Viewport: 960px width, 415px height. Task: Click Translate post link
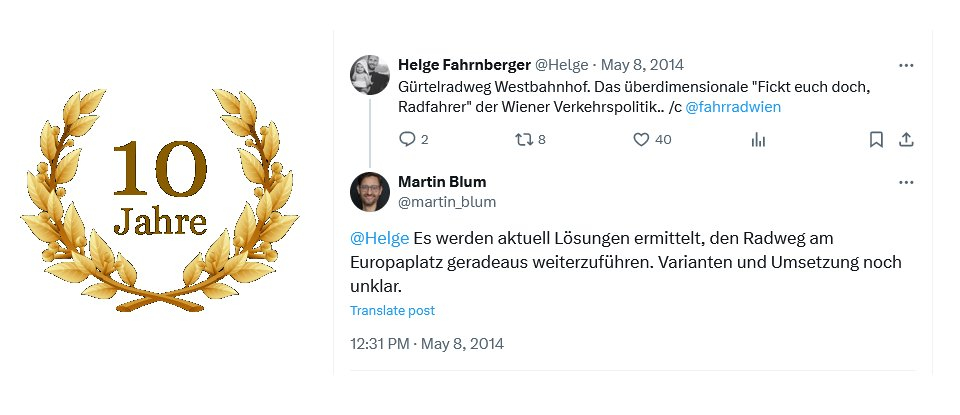[392, 311]
